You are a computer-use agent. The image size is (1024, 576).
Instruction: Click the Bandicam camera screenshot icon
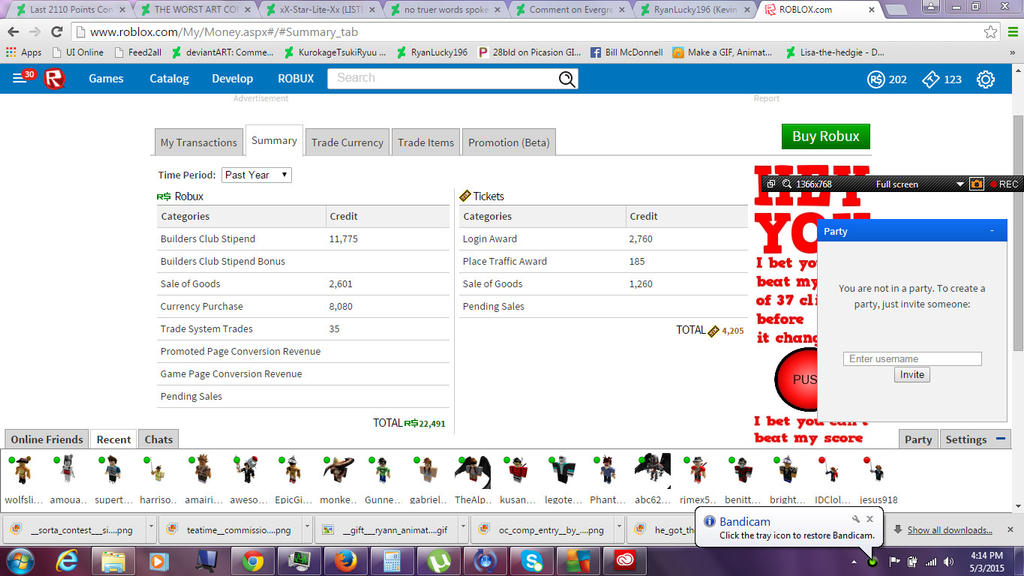[976, 184]
